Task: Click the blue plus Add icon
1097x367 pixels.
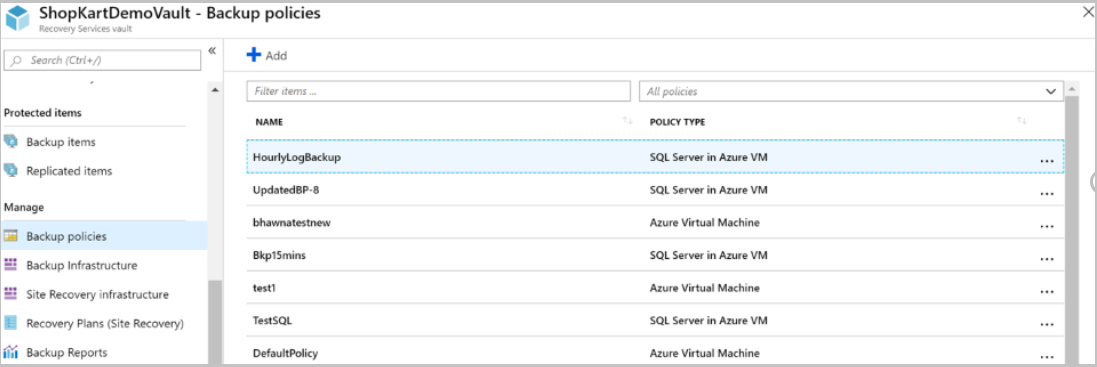Action: 254,55
